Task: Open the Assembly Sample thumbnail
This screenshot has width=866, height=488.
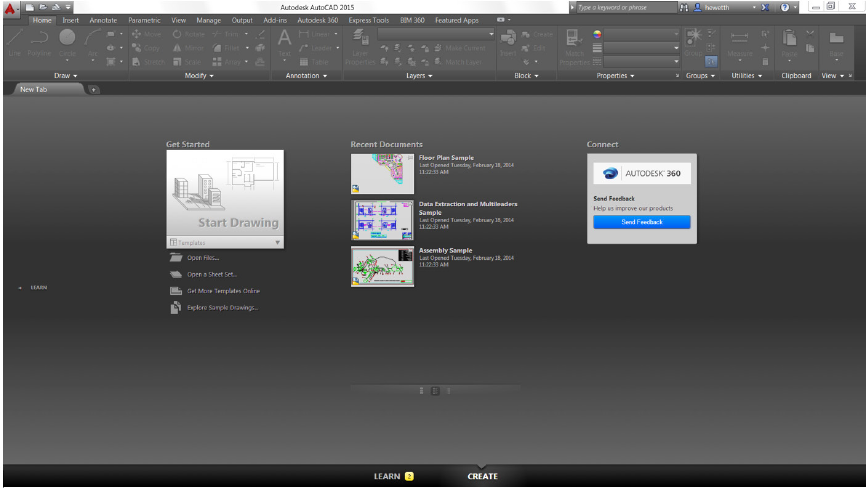Action: 382,267
